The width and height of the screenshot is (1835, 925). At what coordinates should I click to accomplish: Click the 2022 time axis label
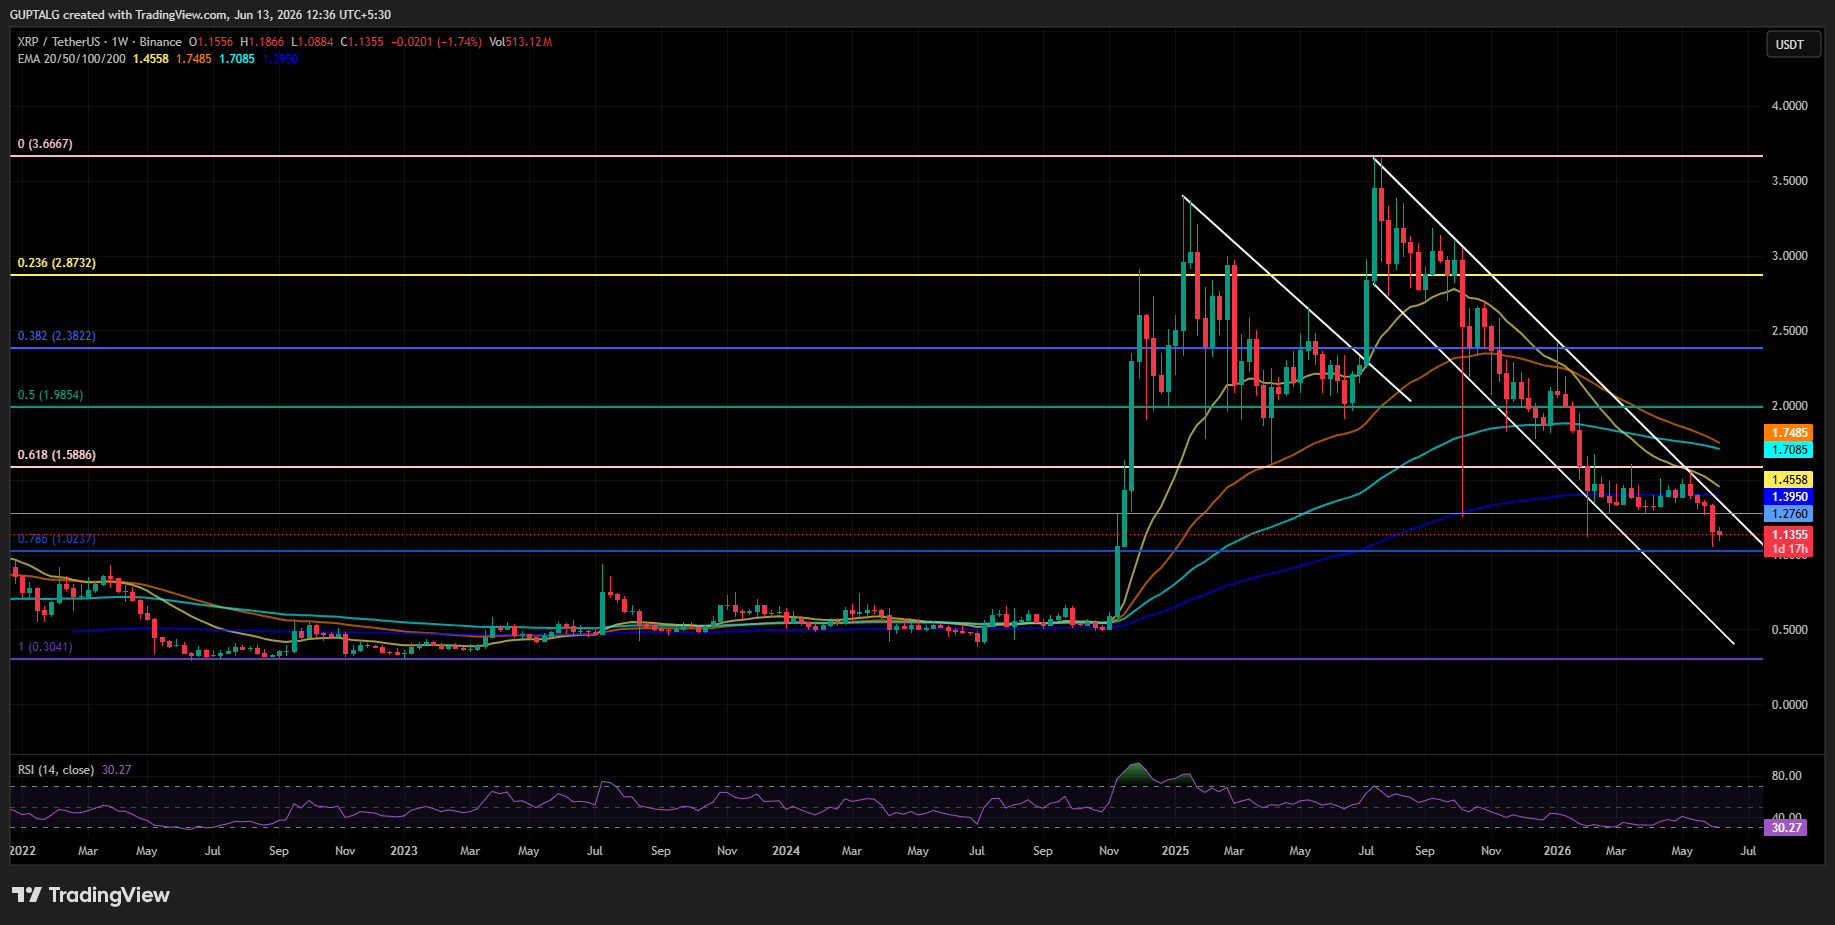22,851
